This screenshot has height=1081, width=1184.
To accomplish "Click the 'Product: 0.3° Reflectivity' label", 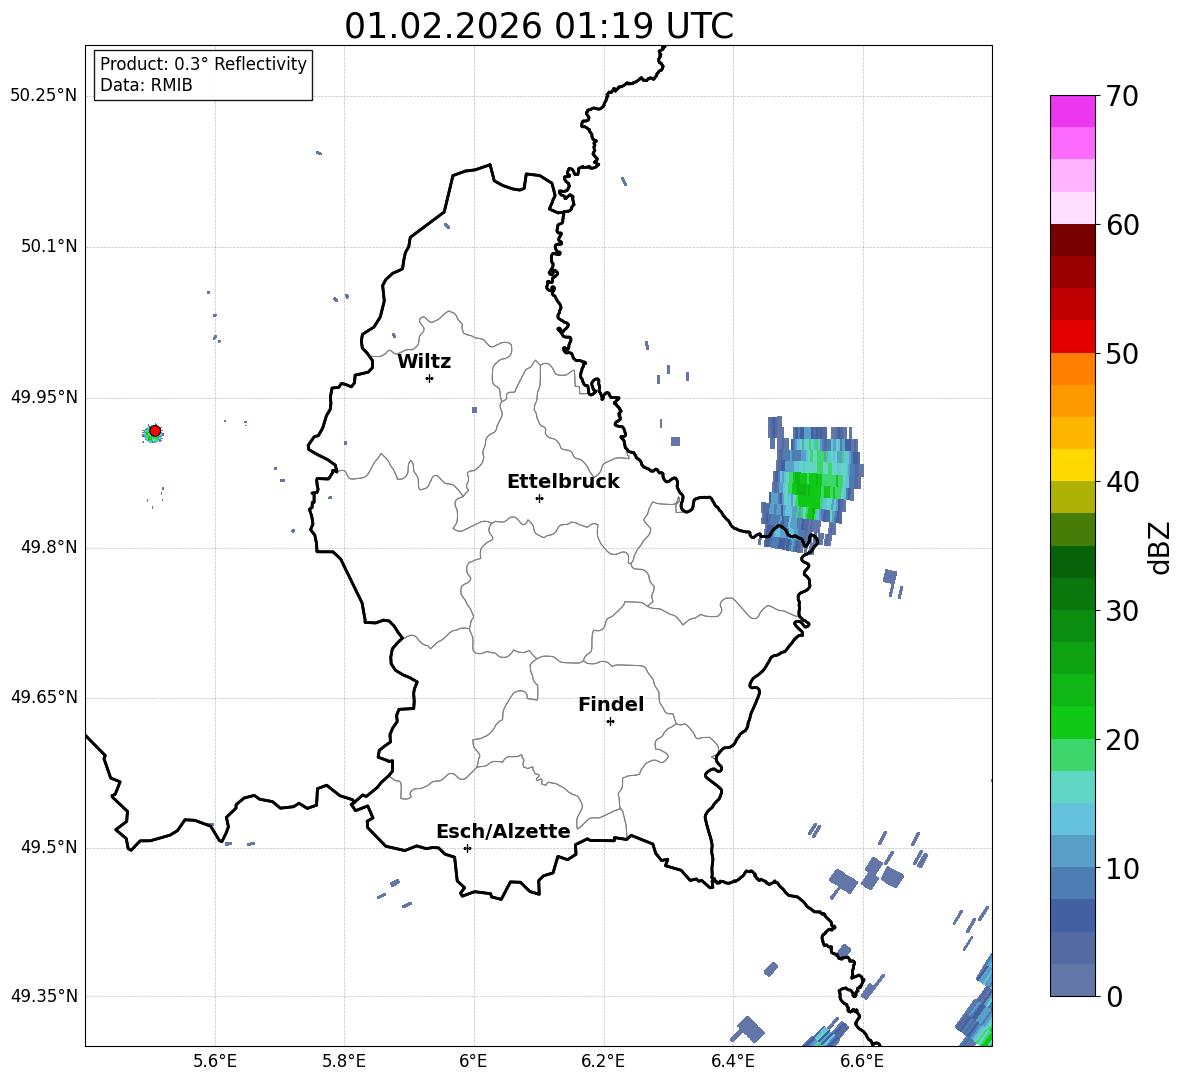I will click(x=203, y=63).
